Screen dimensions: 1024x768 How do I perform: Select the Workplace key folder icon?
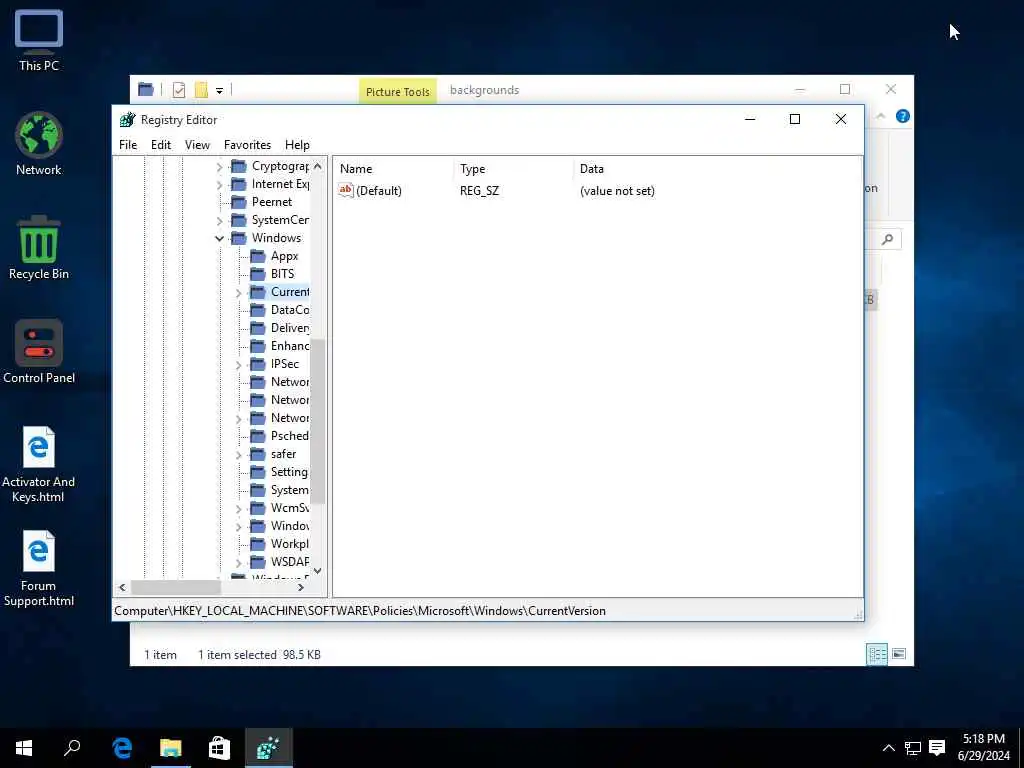coord(258,543)
